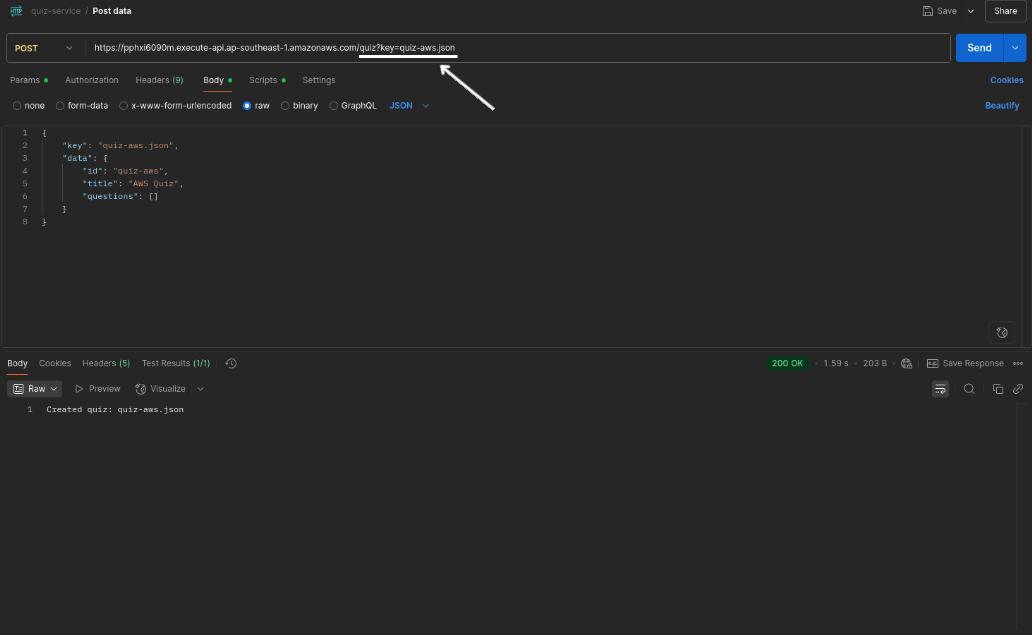Copy the response body to clipboard
Screen dimensions: 1032x635
click(997, 389)
